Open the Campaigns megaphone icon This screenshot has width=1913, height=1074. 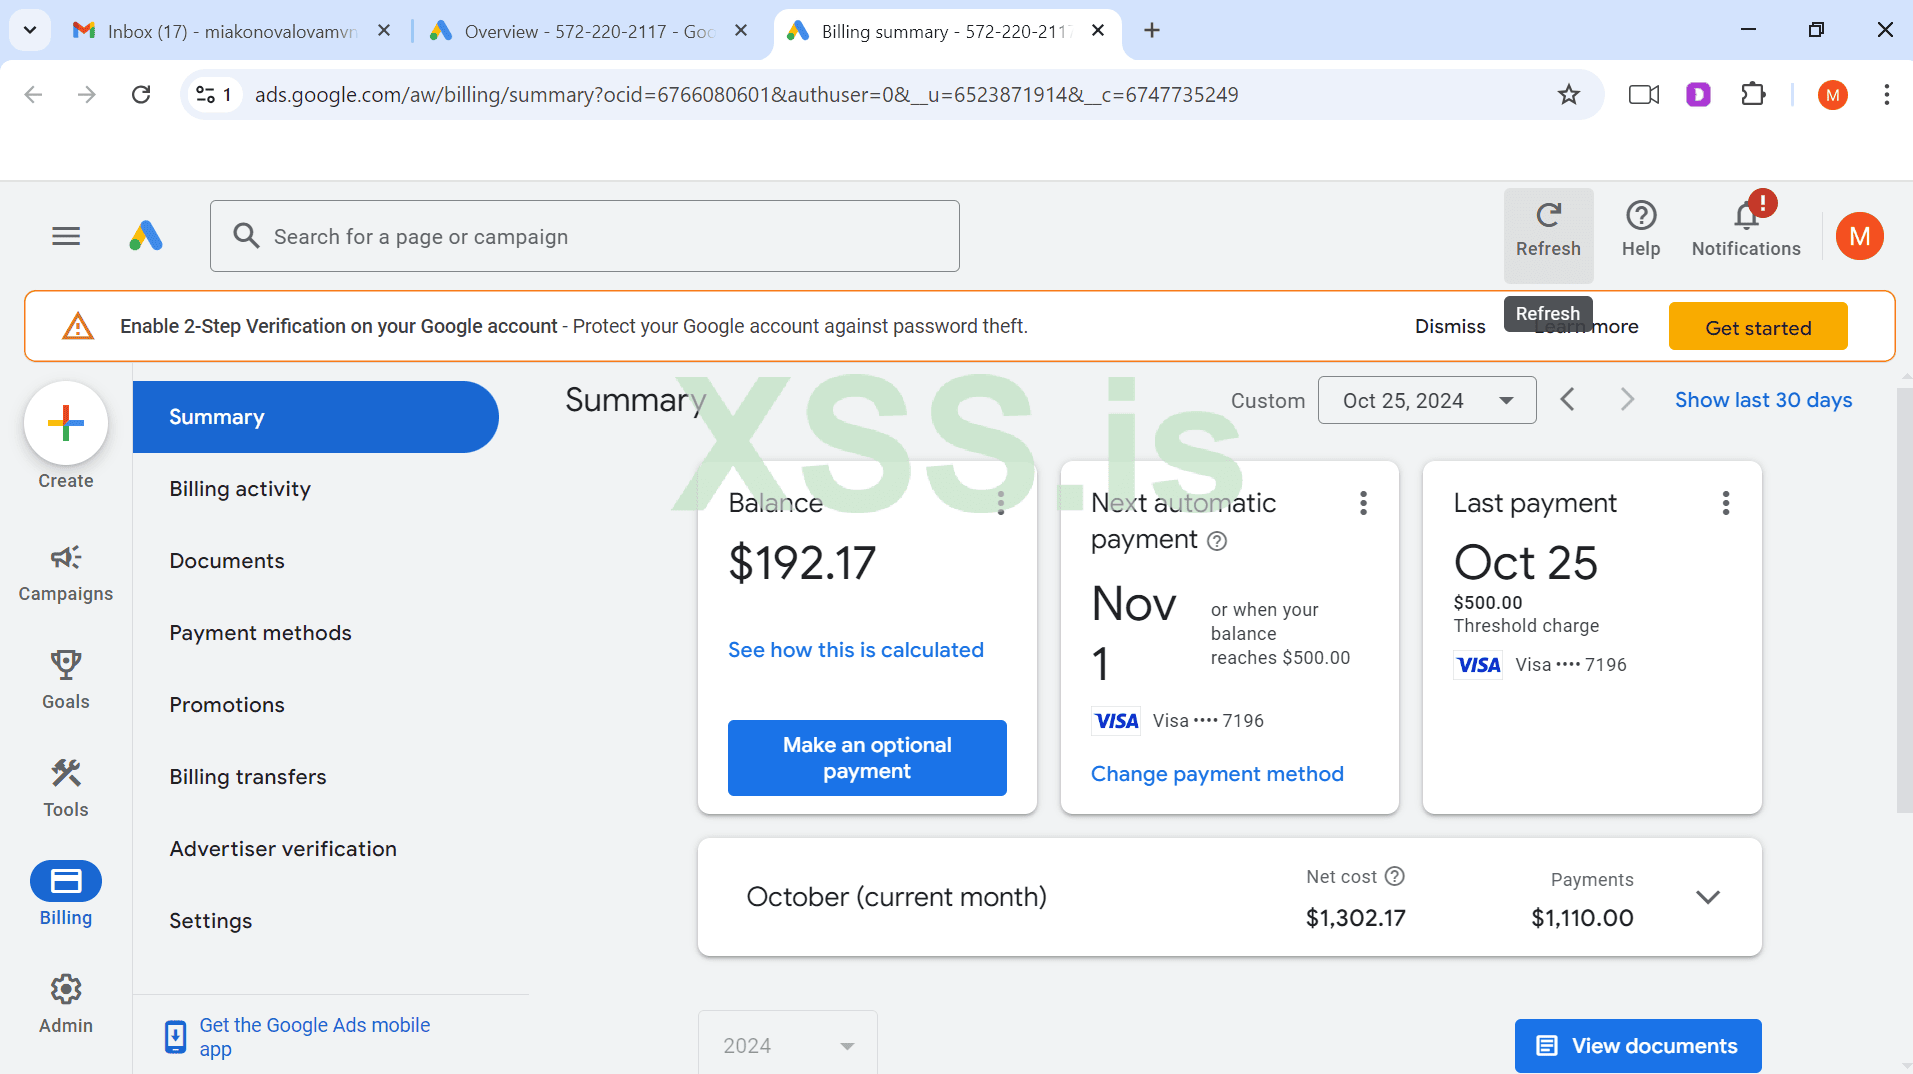(66, 558)
